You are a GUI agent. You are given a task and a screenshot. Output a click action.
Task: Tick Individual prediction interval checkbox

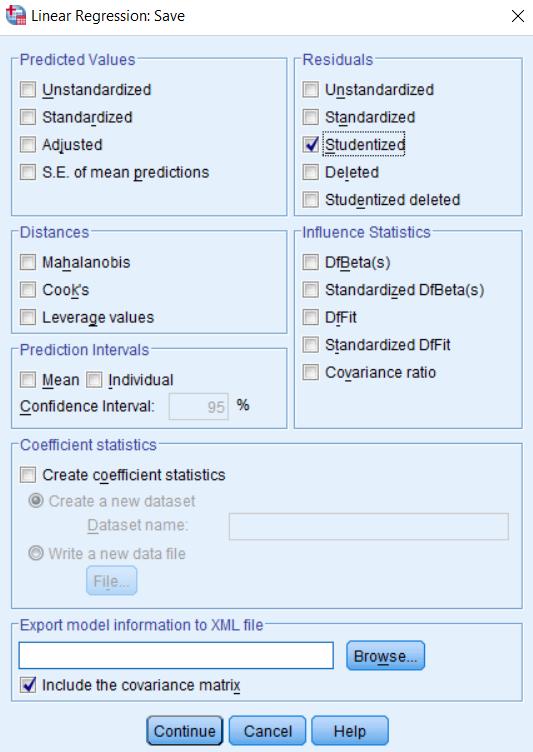coord(94,380)
